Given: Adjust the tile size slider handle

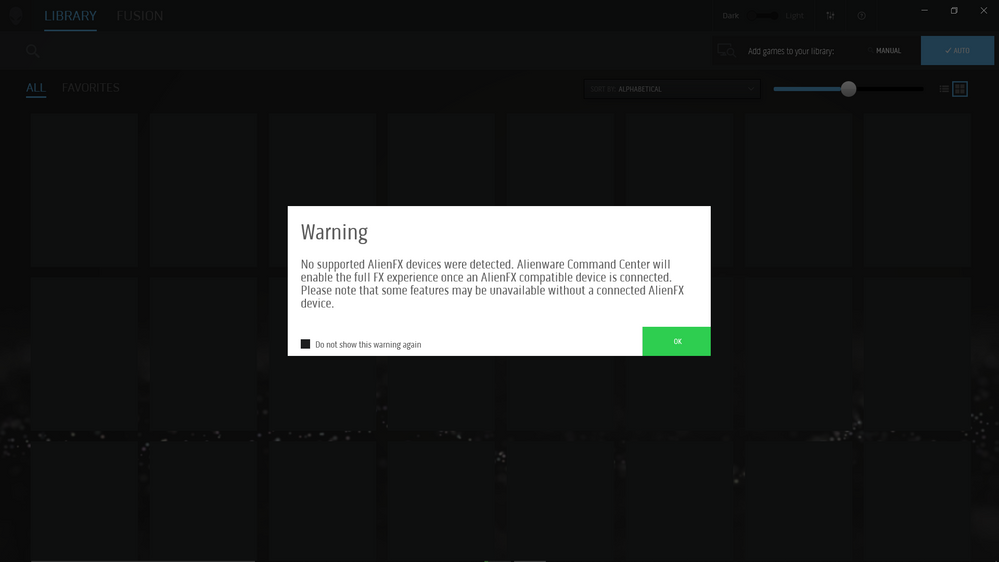Looking at the screenshot, I should coord(848,89).
